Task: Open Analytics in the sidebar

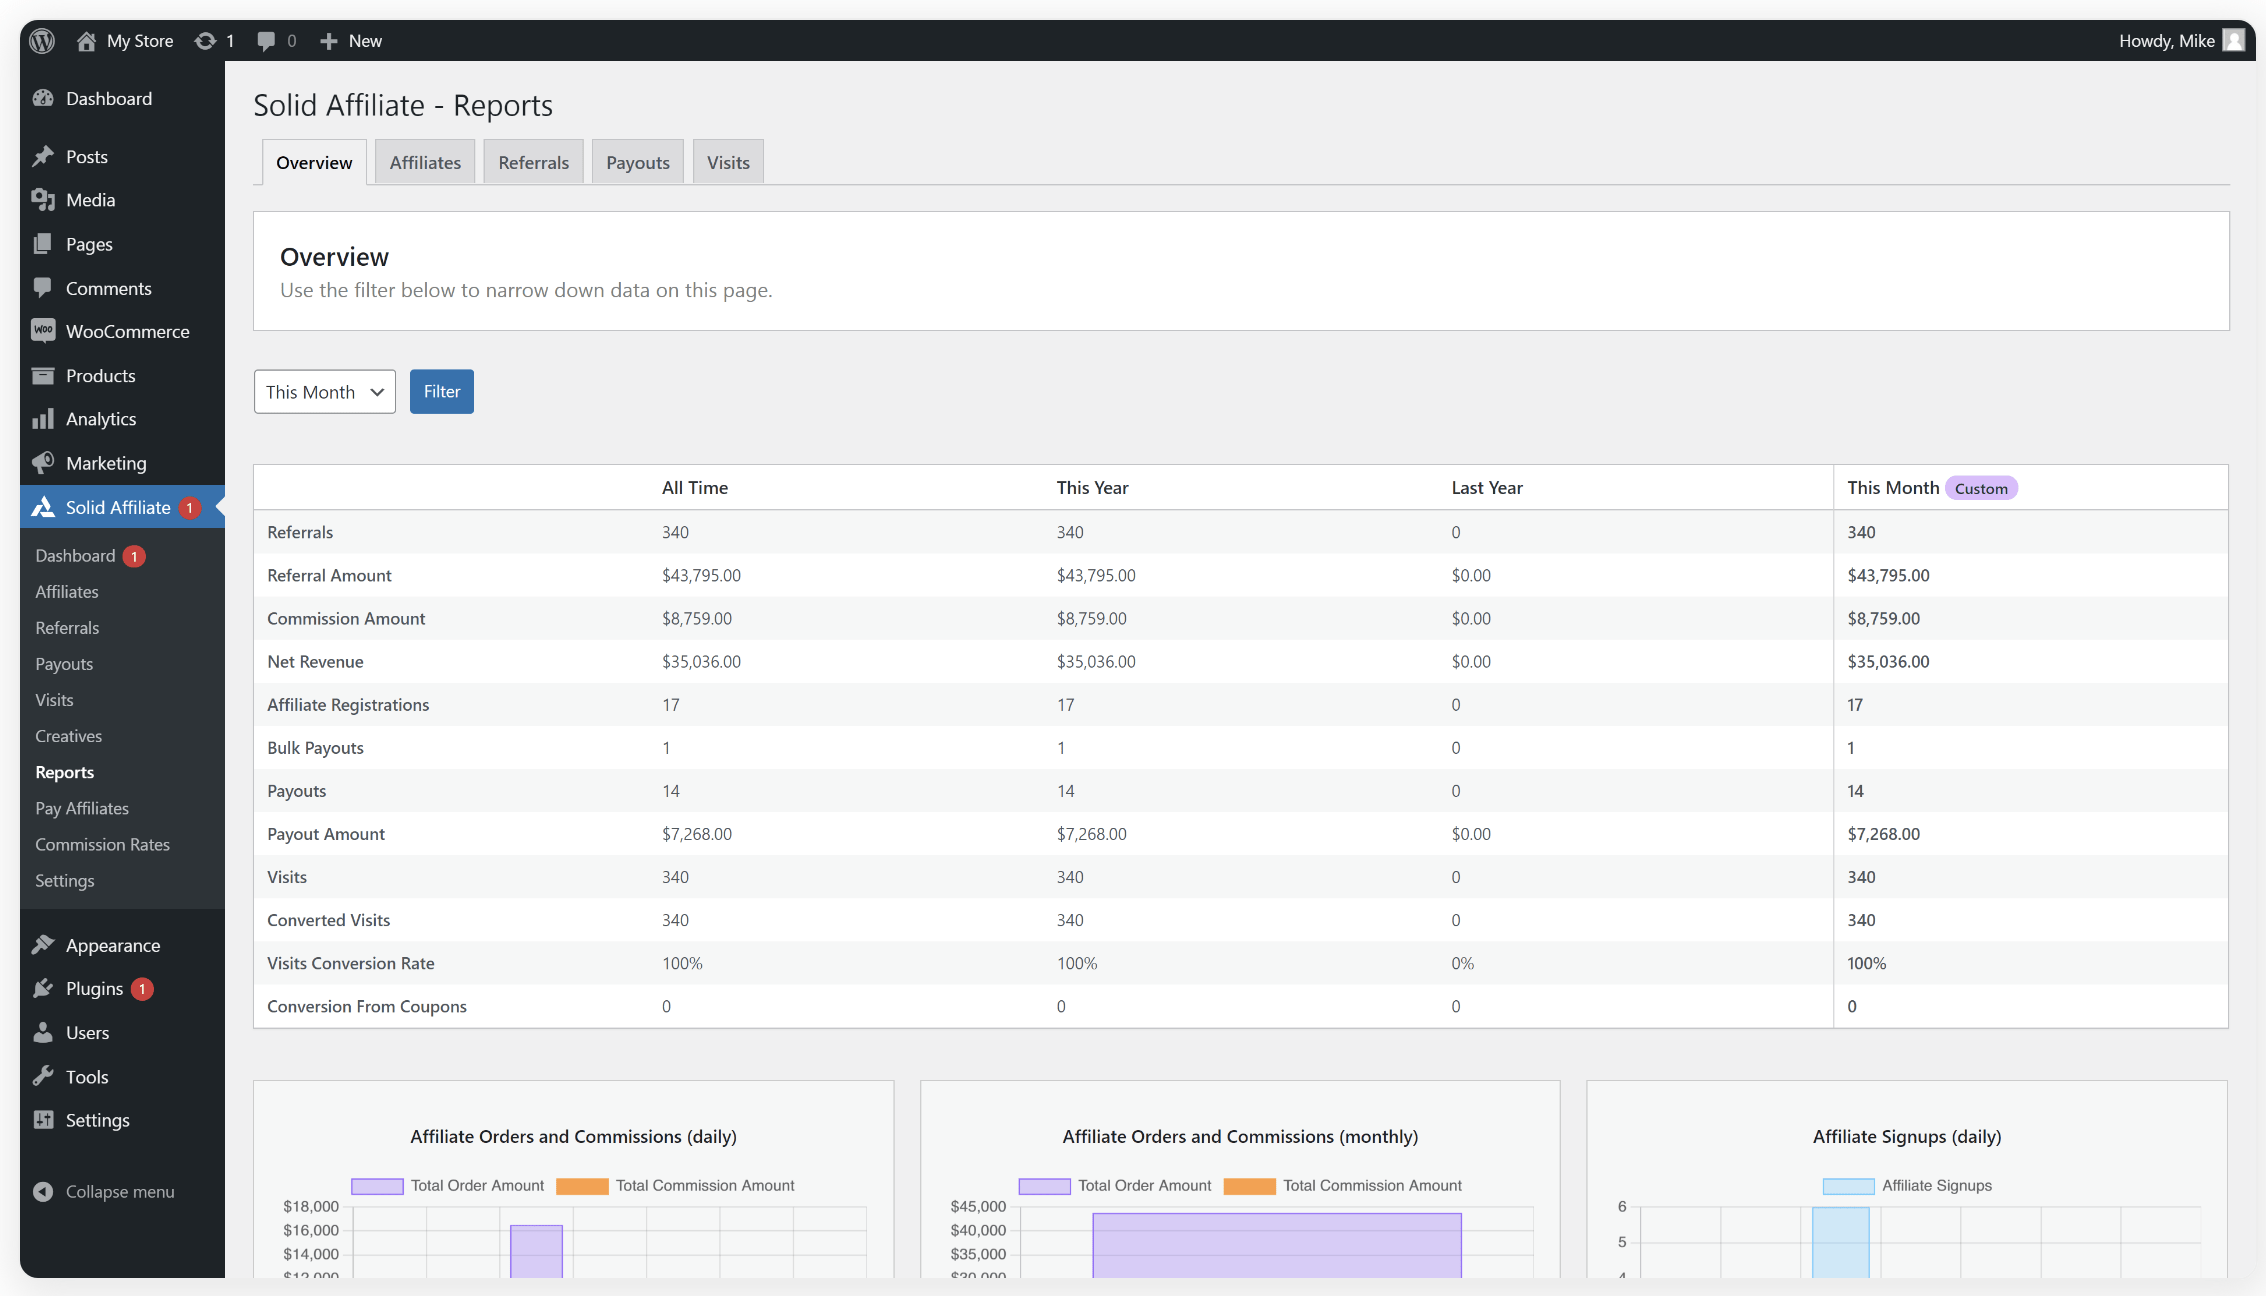Action: [x=100, y=419]
